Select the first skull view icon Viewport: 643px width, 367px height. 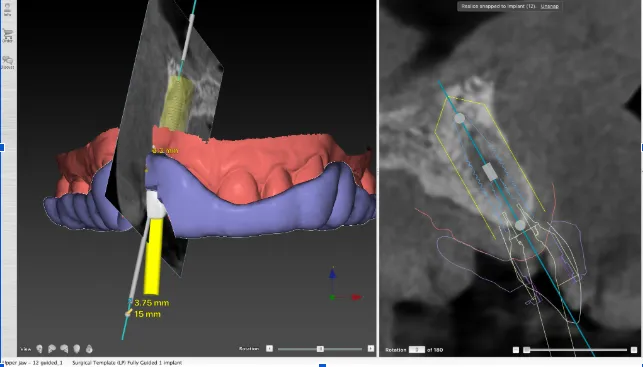click(40, 349)
